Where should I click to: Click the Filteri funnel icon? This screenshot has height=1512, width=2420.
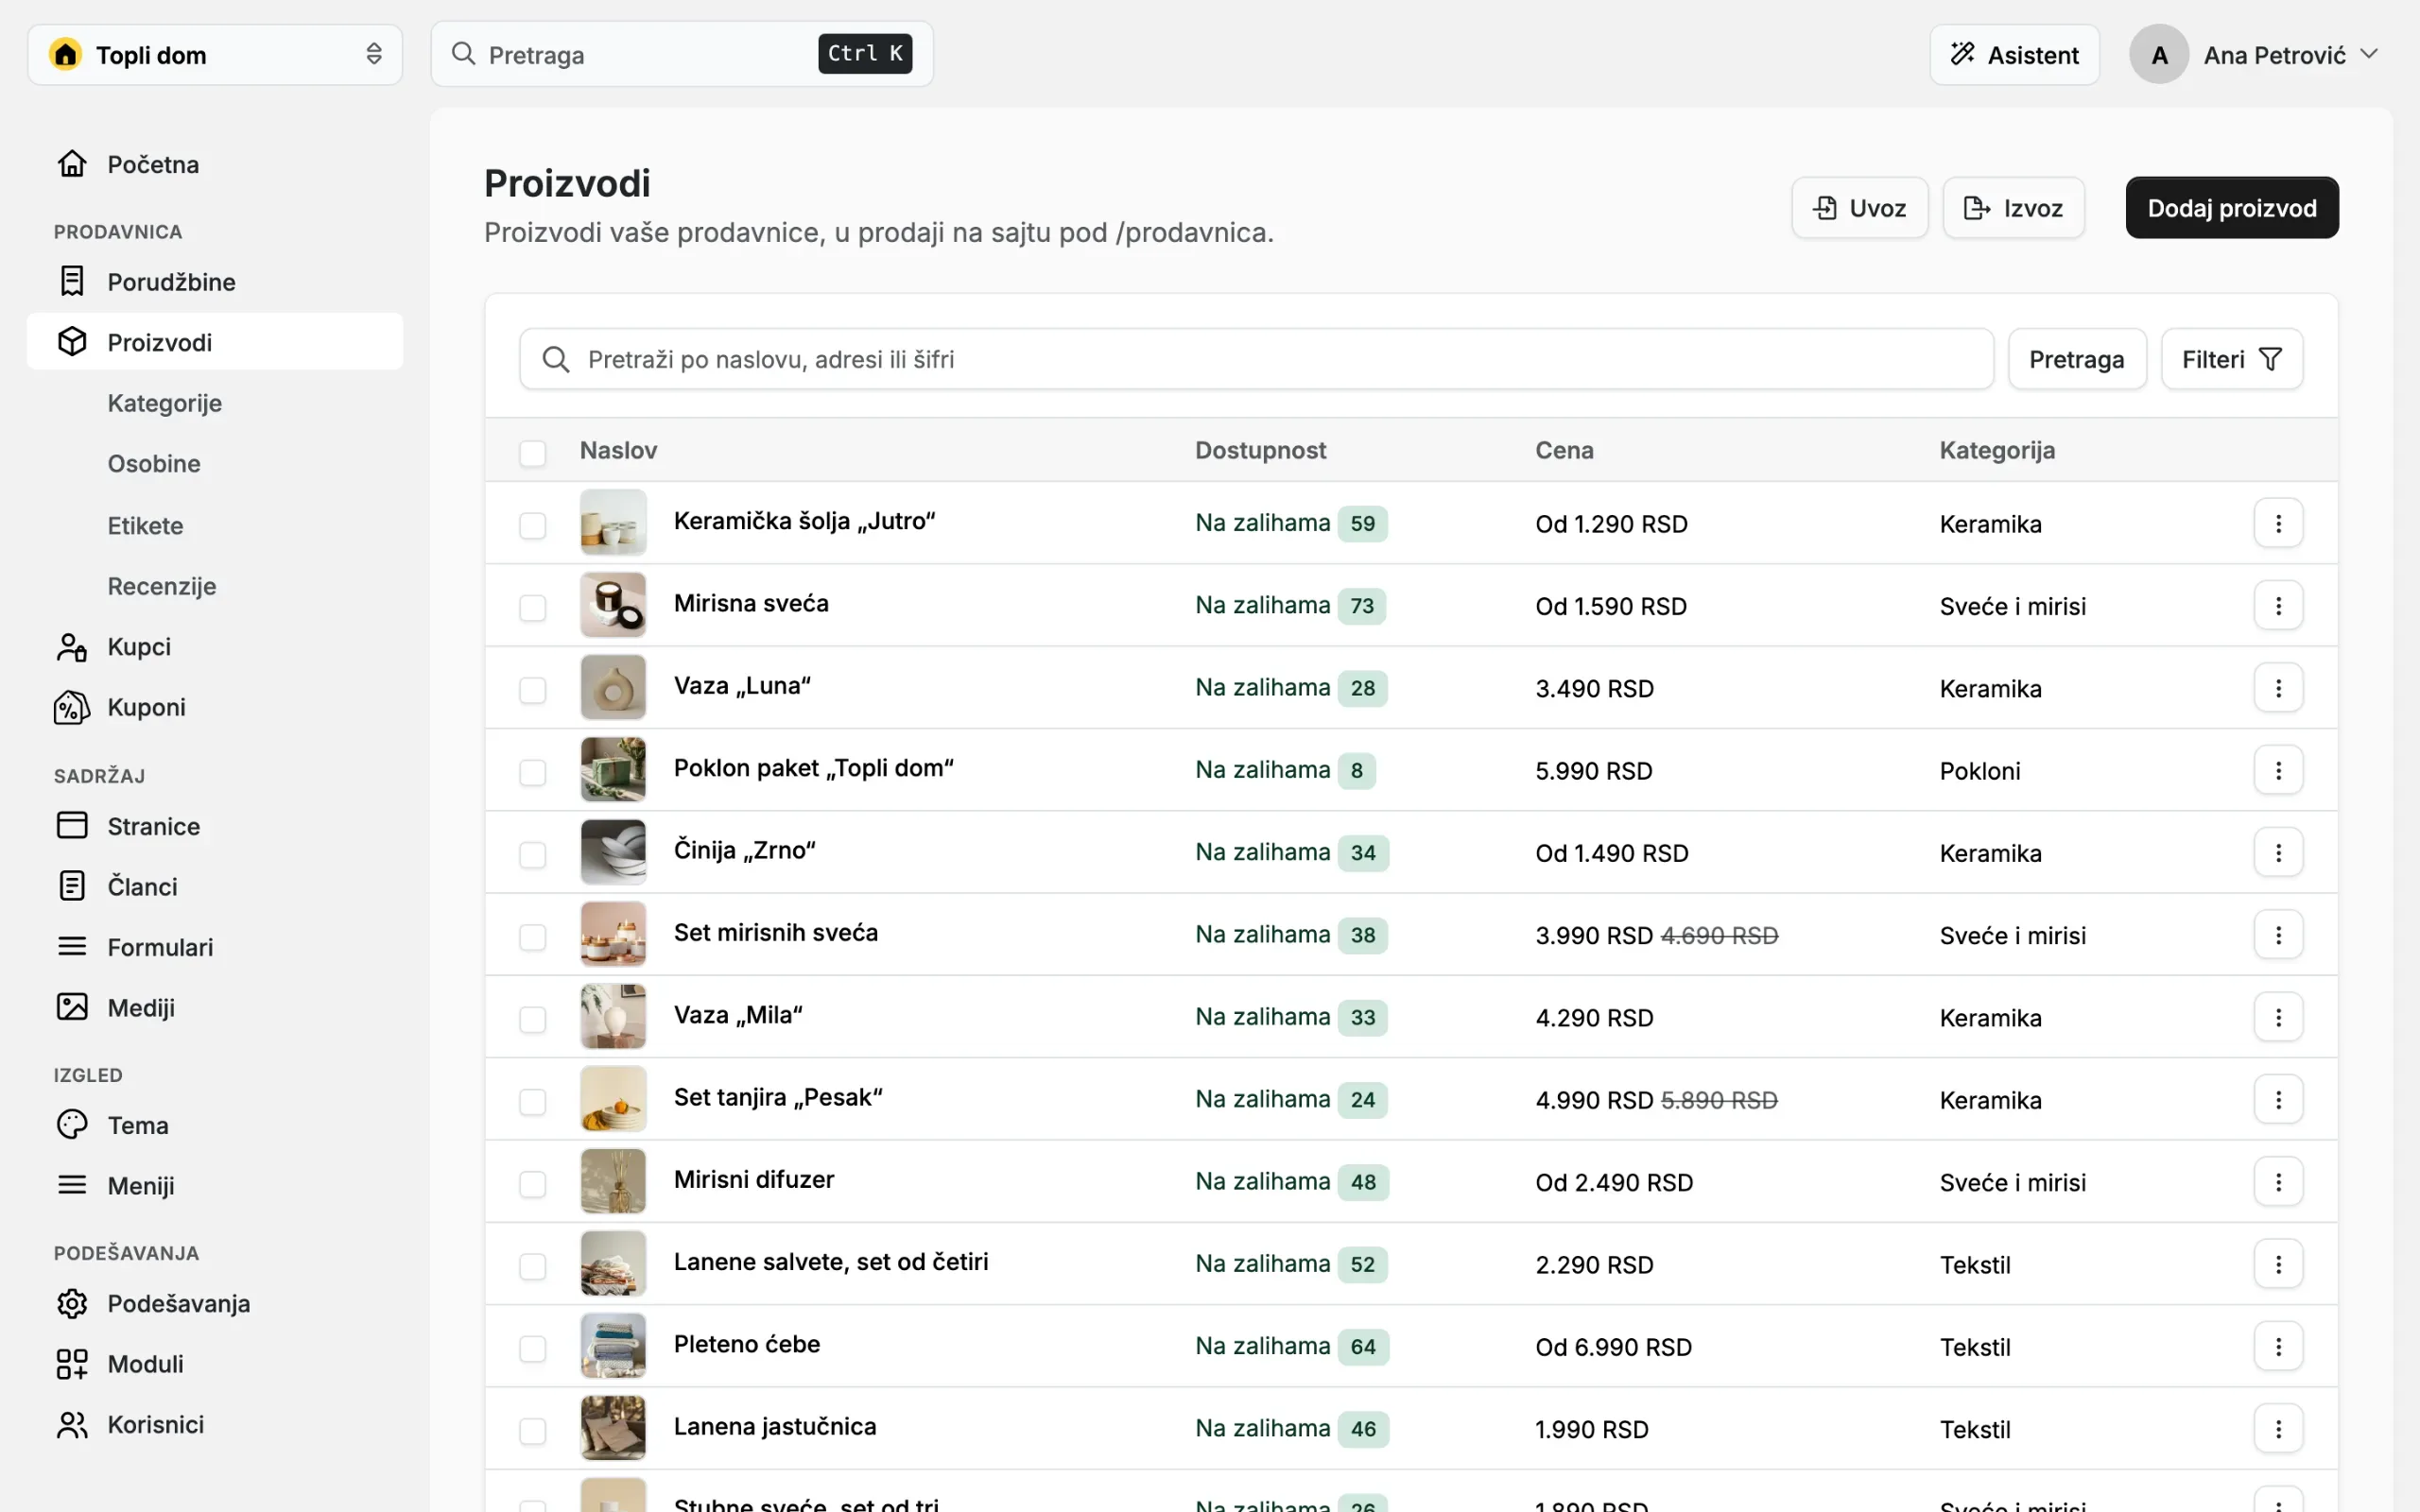(2270, 359)
